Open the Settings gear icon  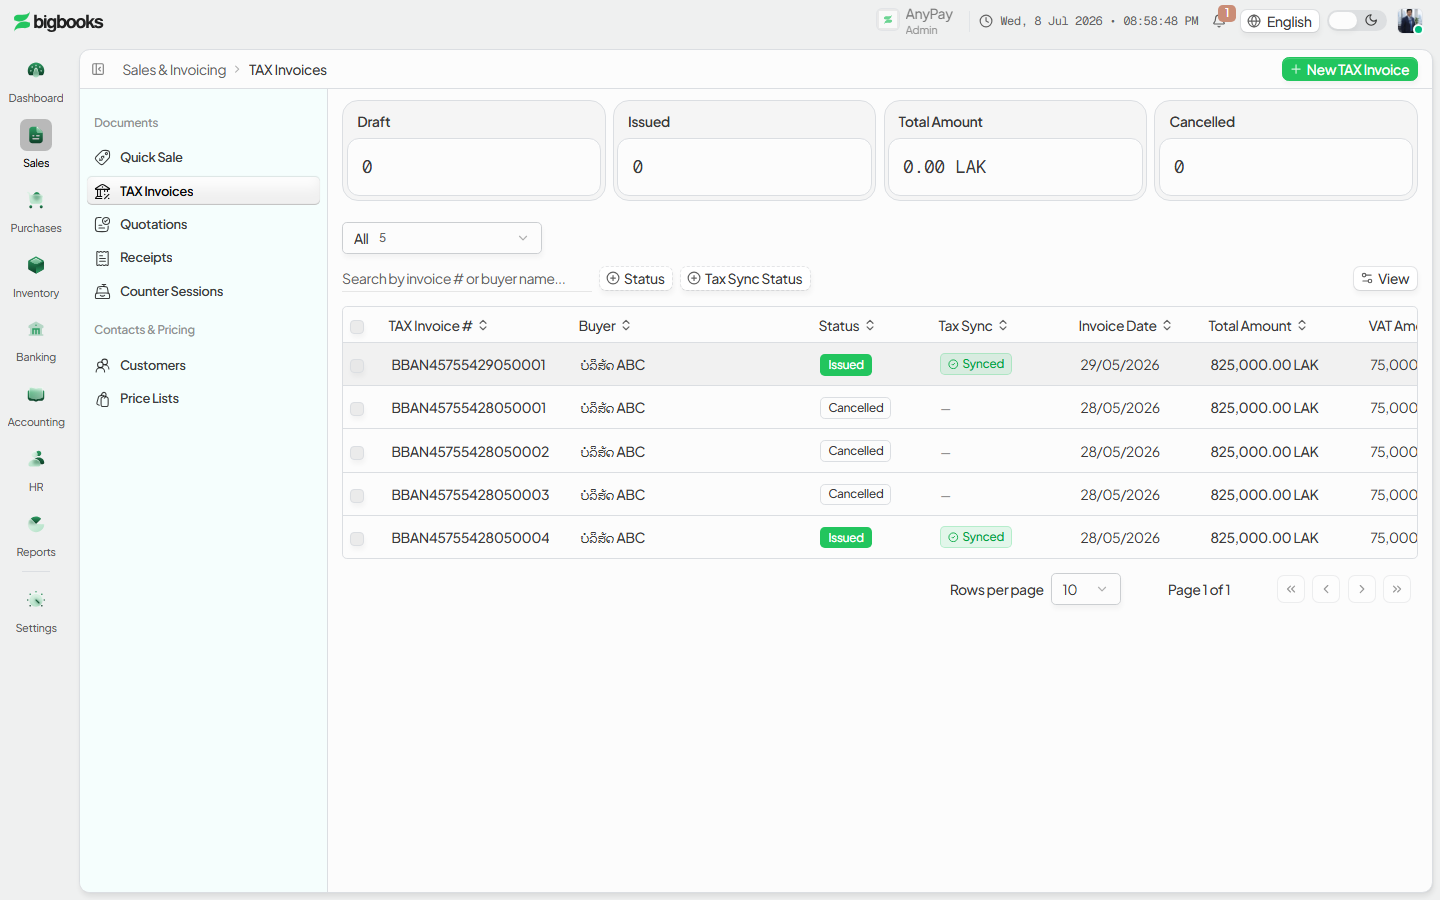point(36,600)
